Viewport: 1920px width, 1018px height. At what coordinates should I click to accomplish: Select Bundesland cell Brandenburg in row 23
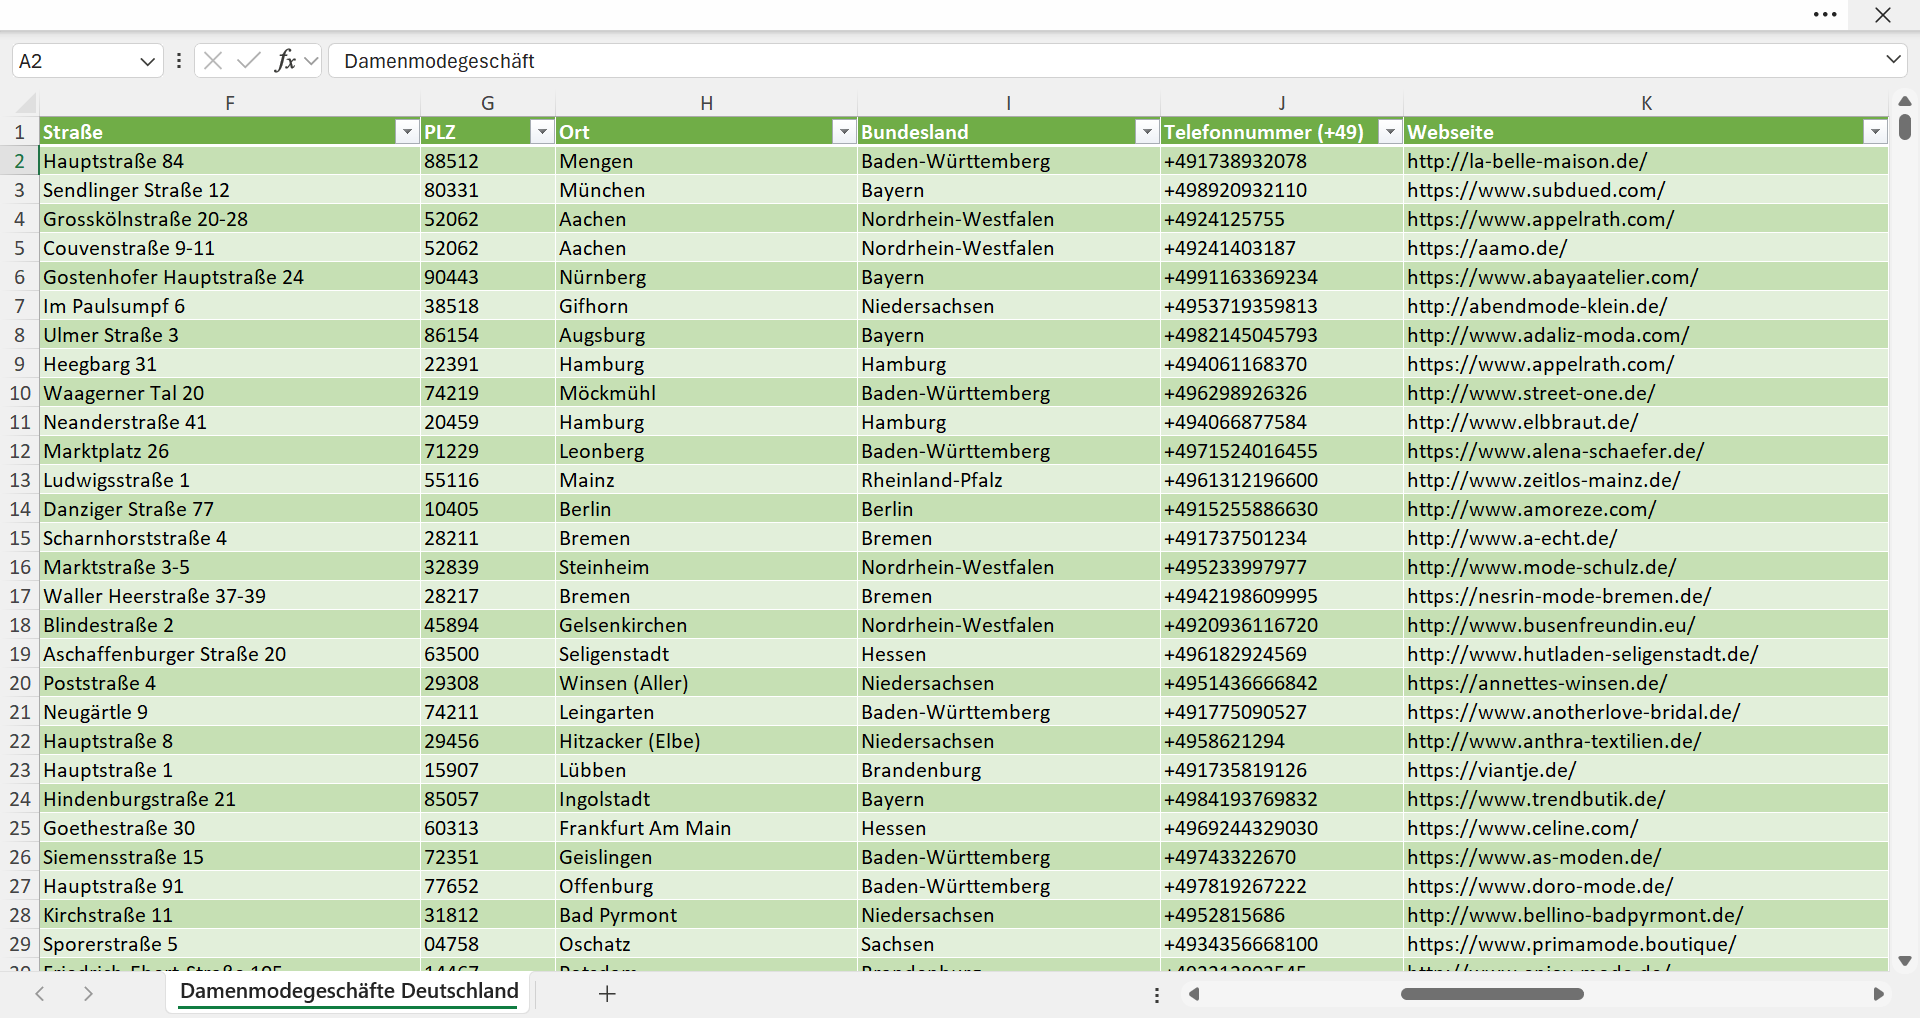click(1009, 770)
